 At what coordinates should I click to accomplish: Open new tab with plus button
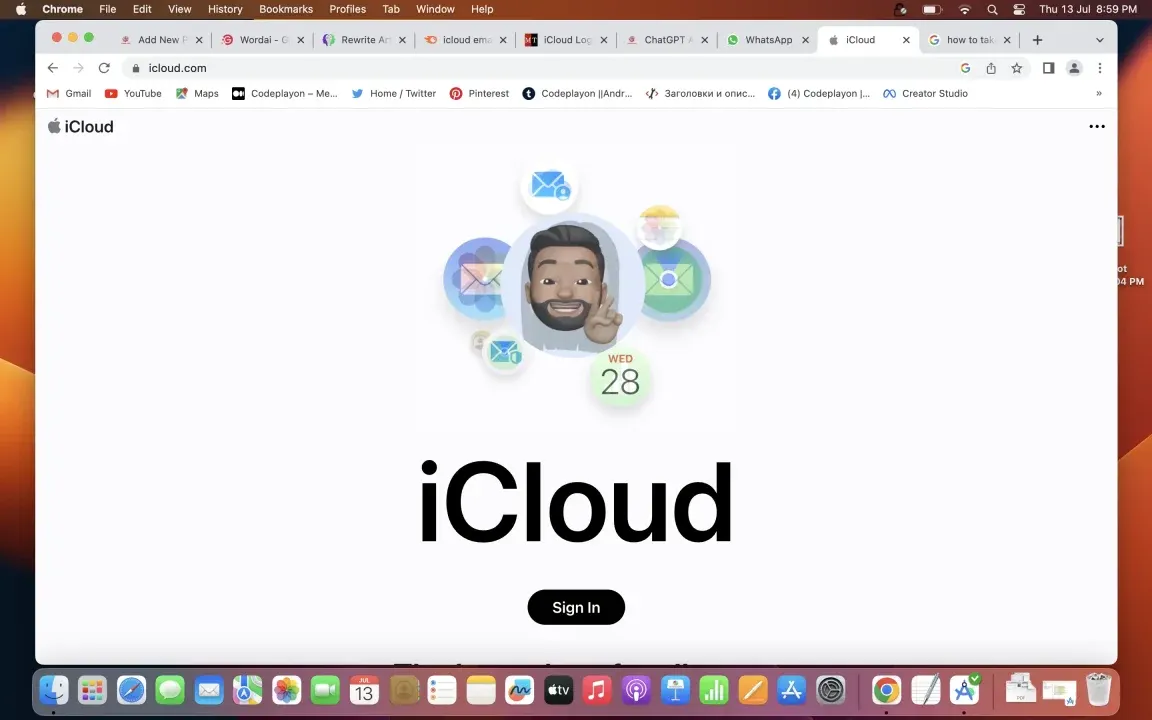point(1037,40)
